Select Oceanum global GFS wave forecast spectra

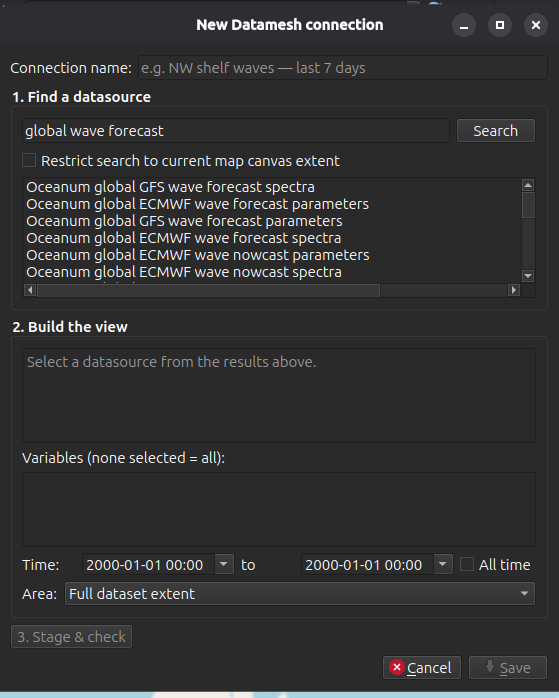point(170,187)
